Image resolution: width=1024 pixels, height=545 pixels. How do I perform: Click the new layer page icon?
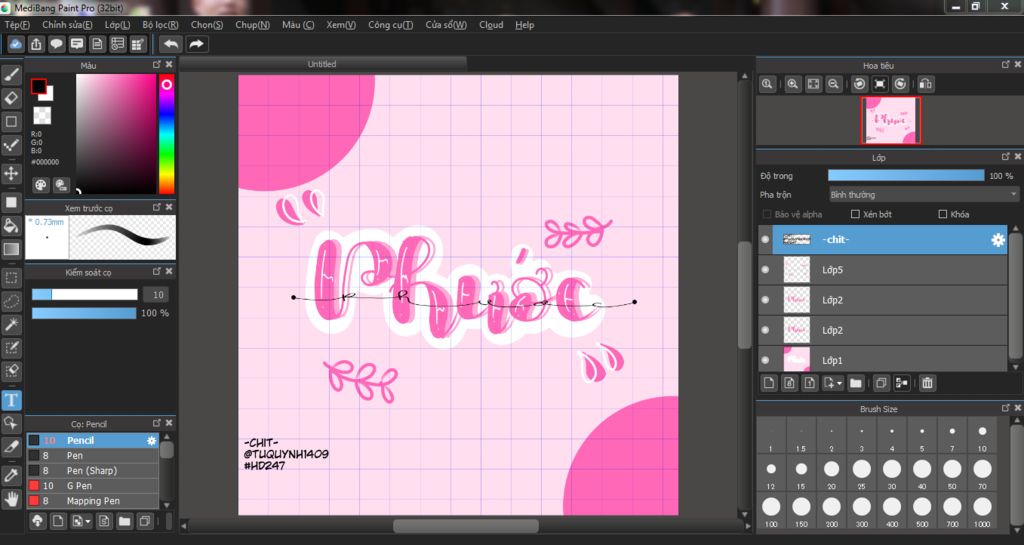(x=769, y=383)
